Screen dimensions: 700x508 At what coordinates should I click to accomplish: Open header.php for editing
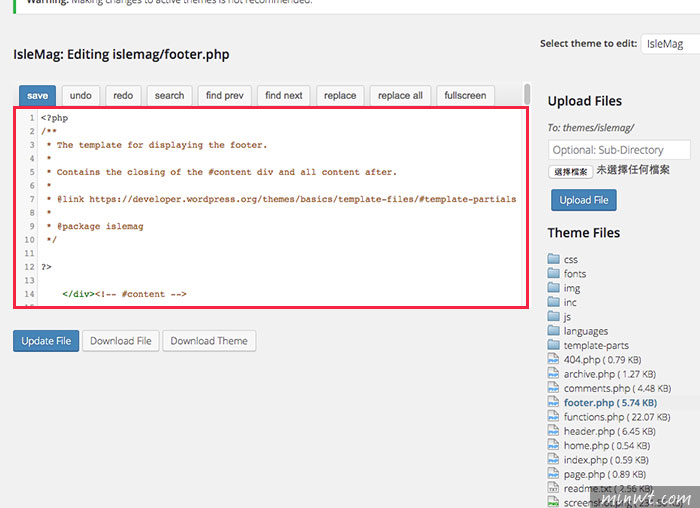point(609,431)
